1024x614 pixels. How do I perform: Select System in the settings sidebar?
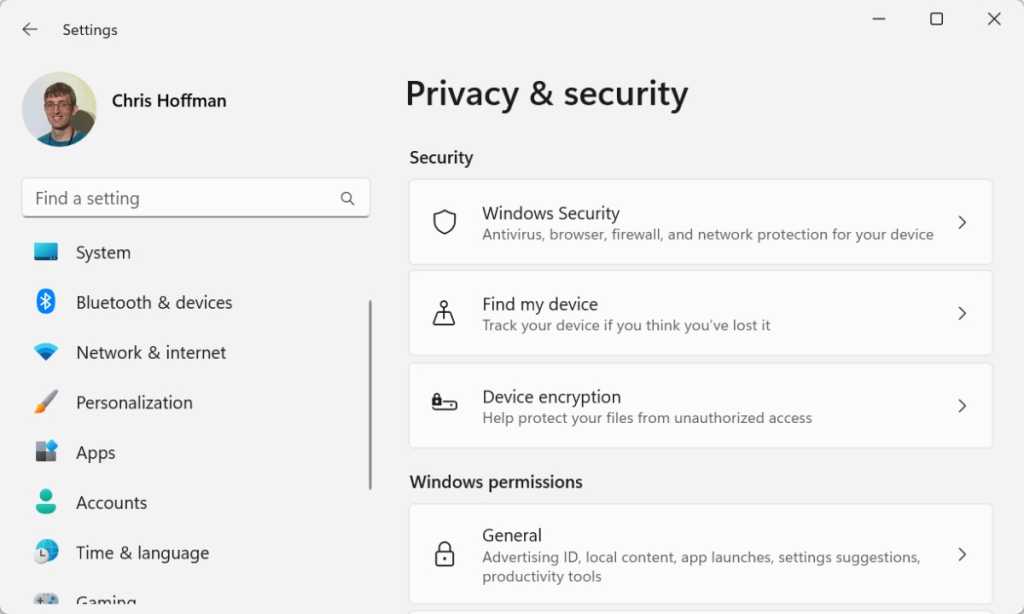coord(45,252)
